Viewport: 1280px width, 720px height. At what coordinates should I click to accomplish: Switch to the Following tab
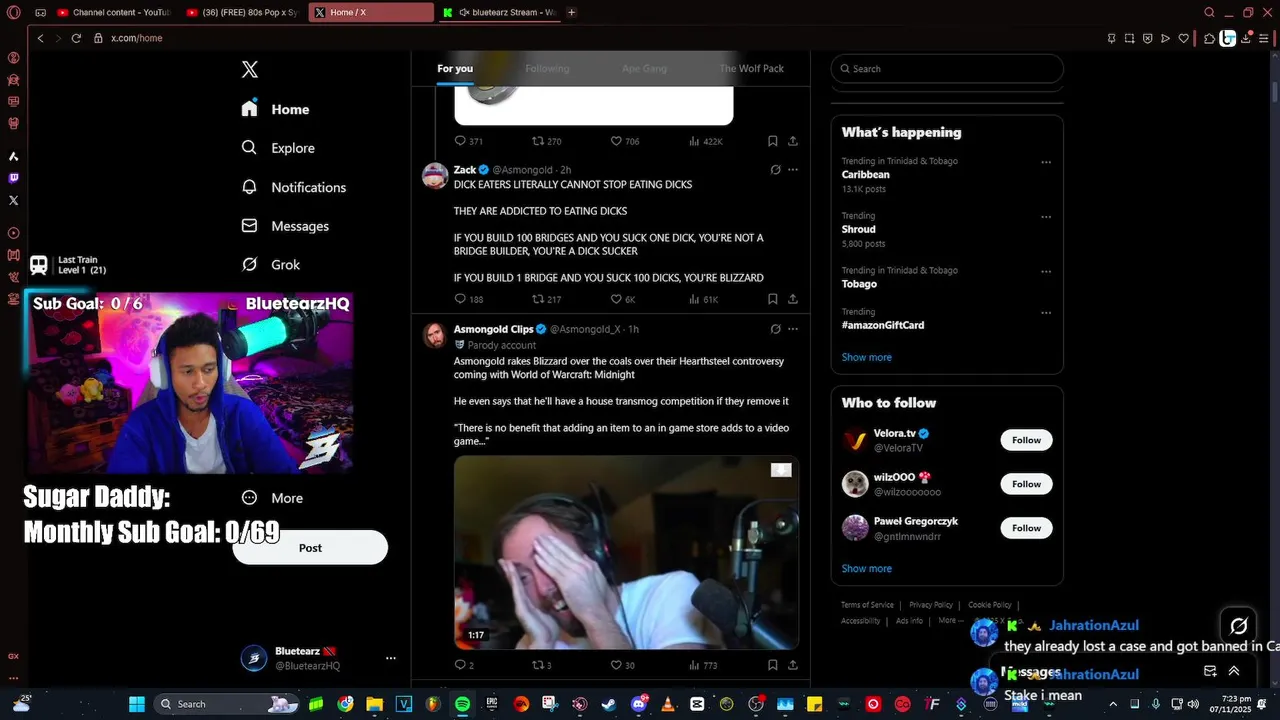pos(547,69)
